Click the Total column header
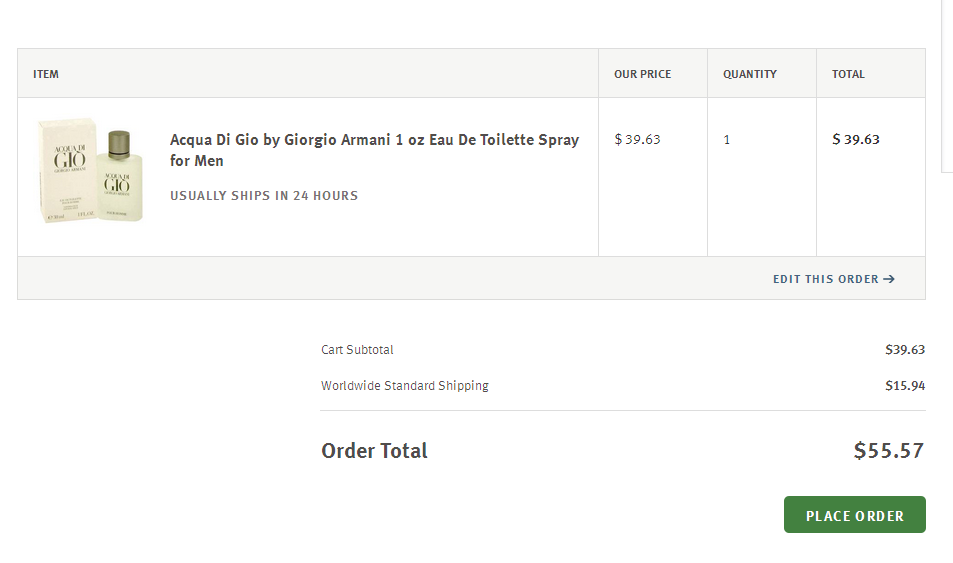 coord(848,74)
